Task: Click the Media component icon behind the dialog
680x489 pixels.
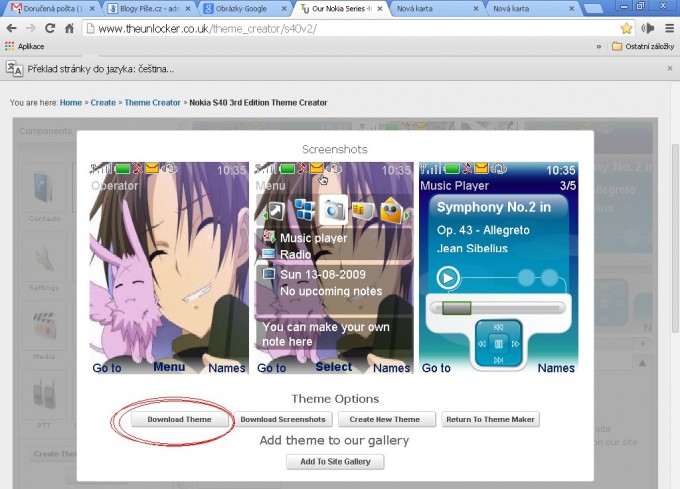Action: [x=44, y=326]
